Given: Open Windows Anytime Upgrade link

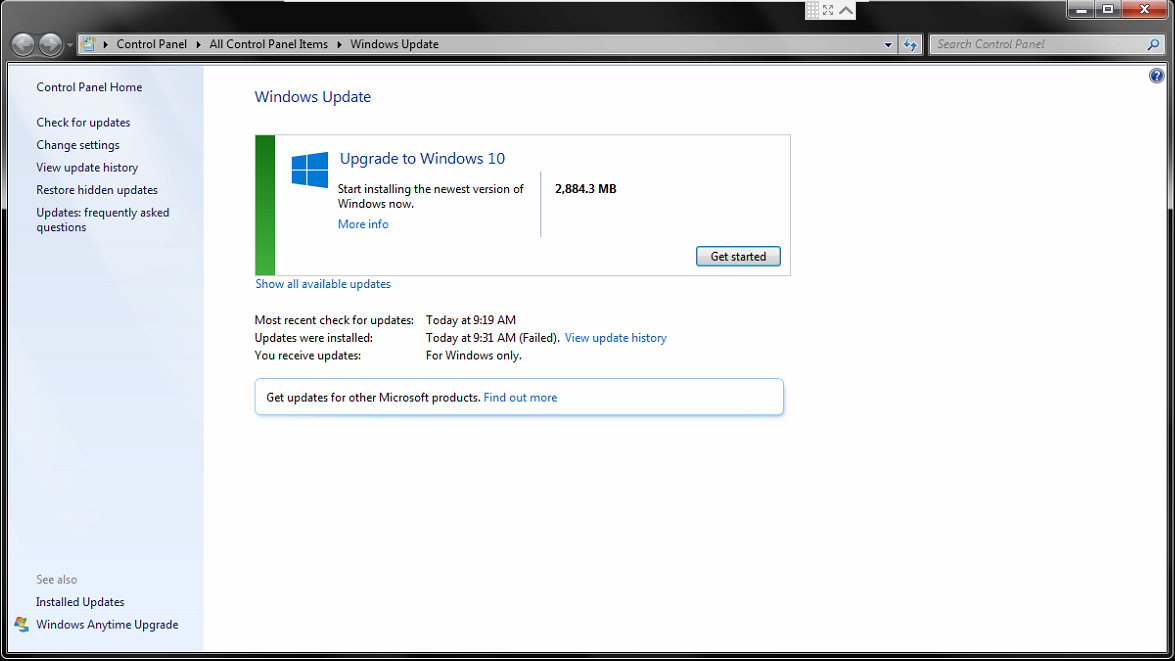Looking at the screenshot, I should tap(107, 624).
